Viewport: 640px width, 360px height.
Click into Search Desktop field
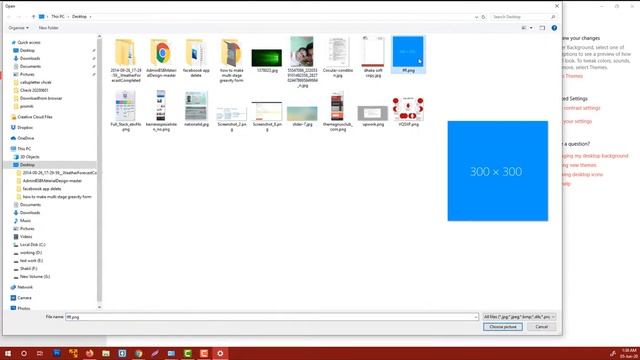click(x=524, y=17)
